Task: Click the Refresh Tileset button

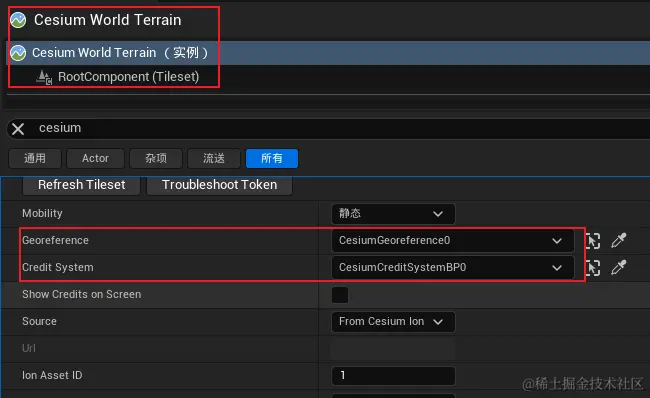Action: [x=82, y=185]
